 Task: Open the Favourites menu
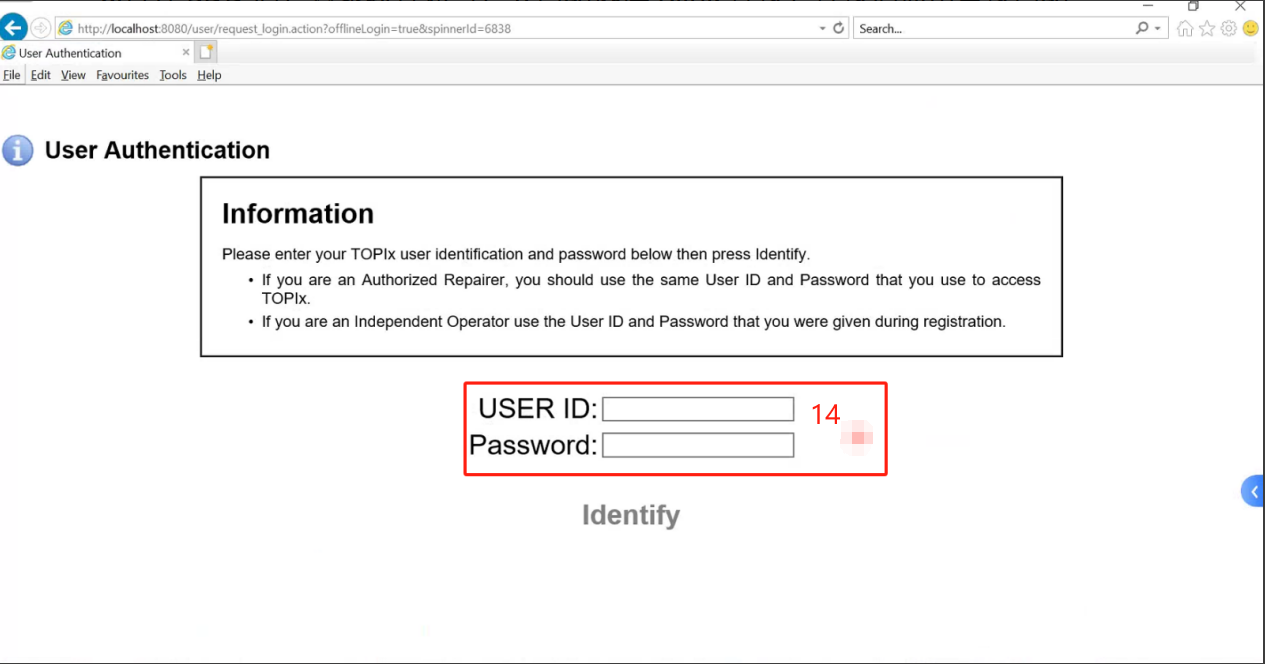pos(122,75)
